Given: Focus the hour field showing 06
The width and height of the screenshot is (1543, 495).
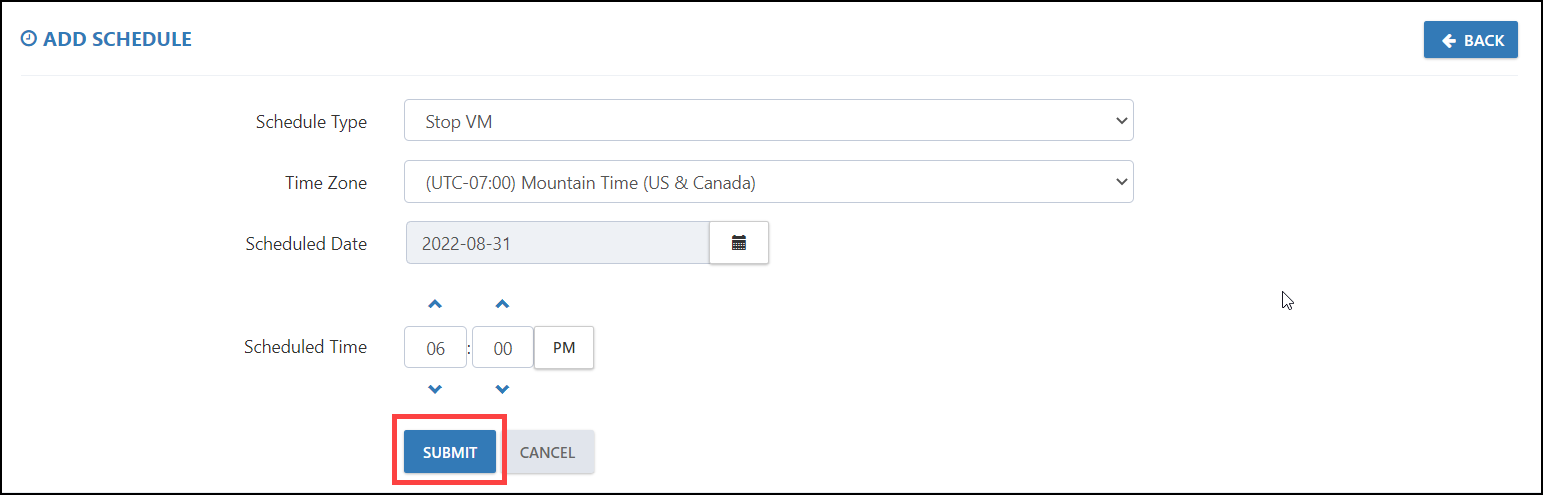Looking at the screenshot, I should 436,348.
